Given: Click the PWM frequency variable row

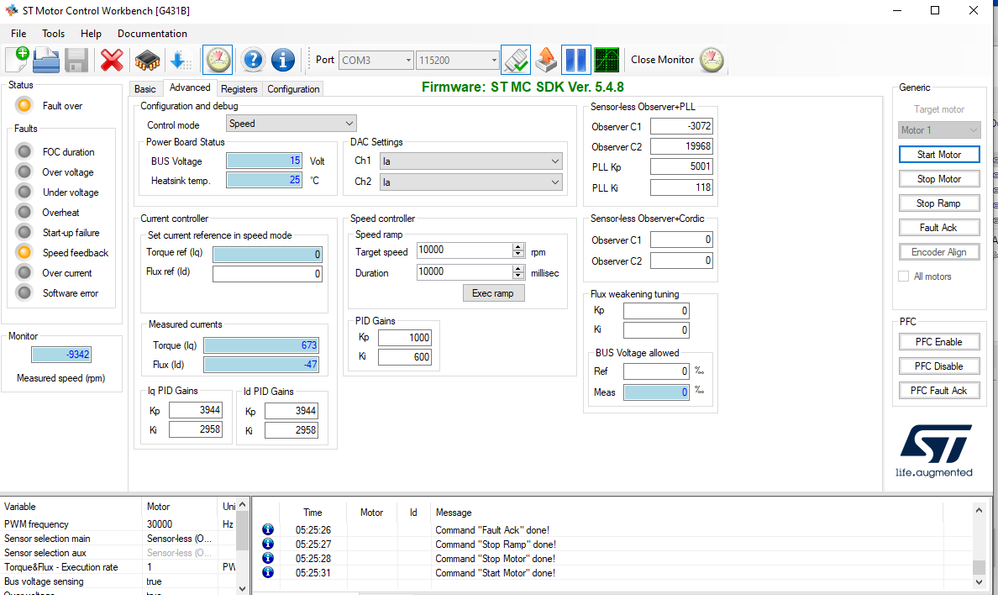Looking at the screenshot, I should 118,524.
